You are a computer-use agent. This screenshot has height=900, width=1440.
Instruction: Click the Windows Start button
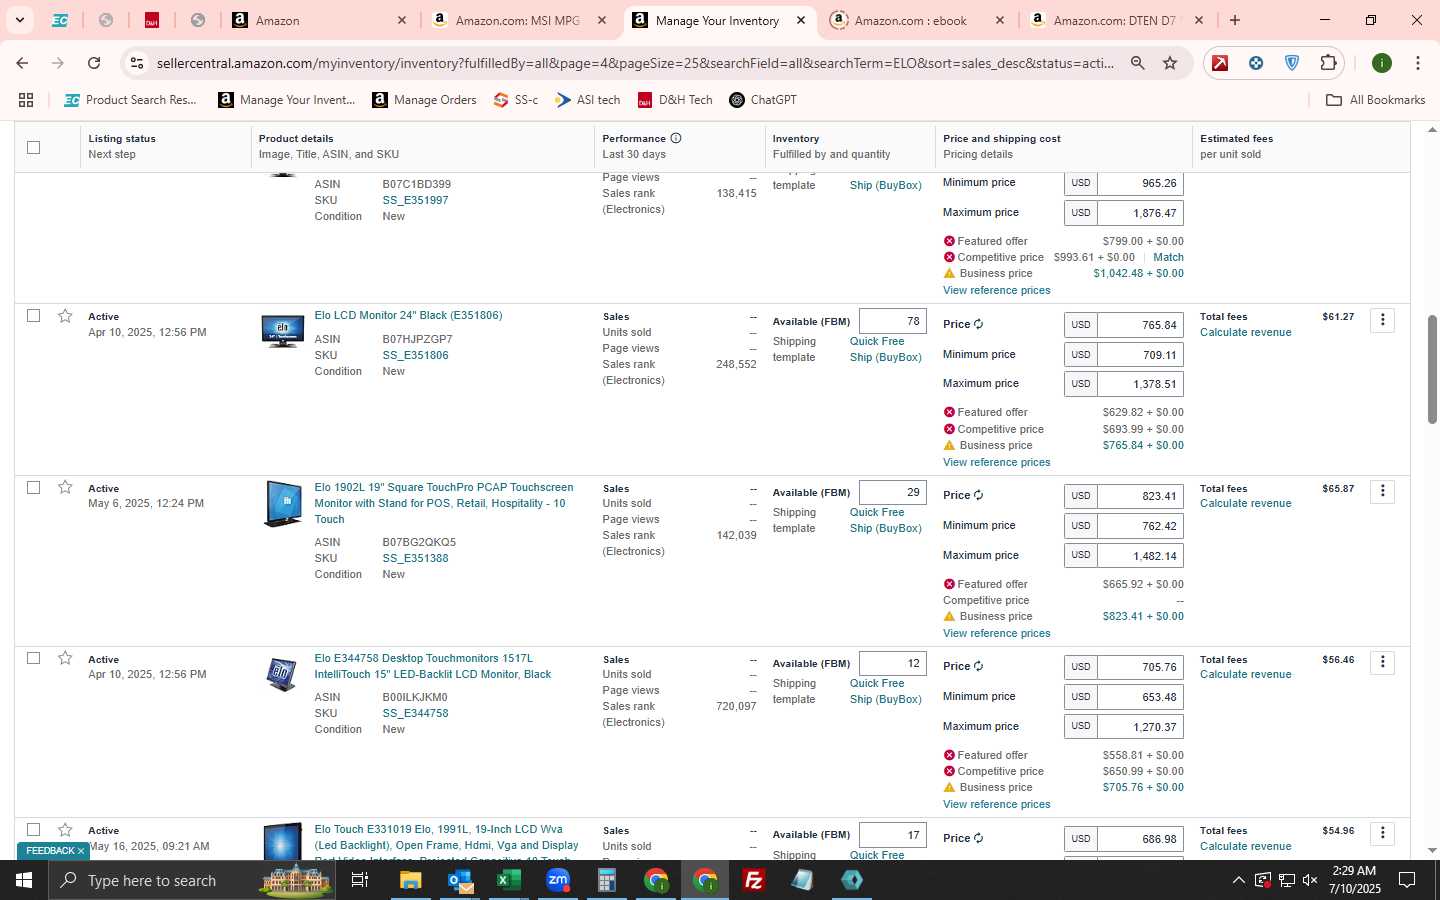click(24, 880)
